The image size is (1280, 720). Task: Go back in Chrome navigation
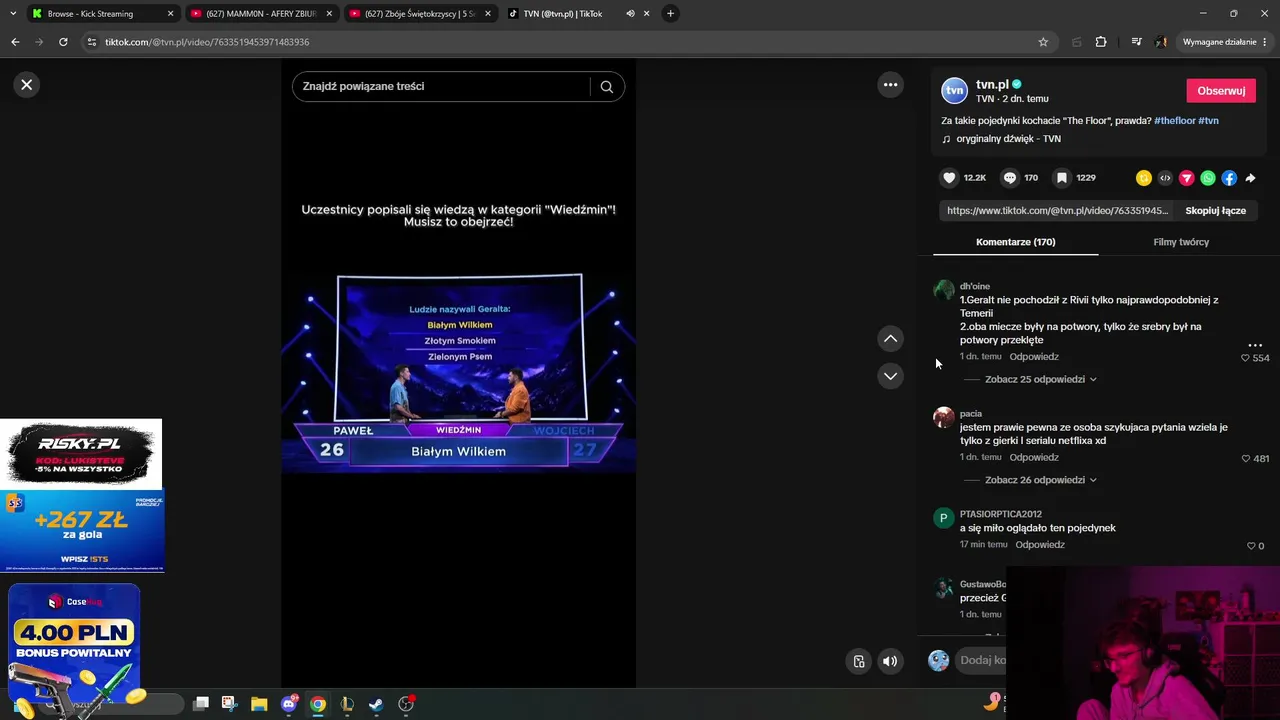coord(15,42)
